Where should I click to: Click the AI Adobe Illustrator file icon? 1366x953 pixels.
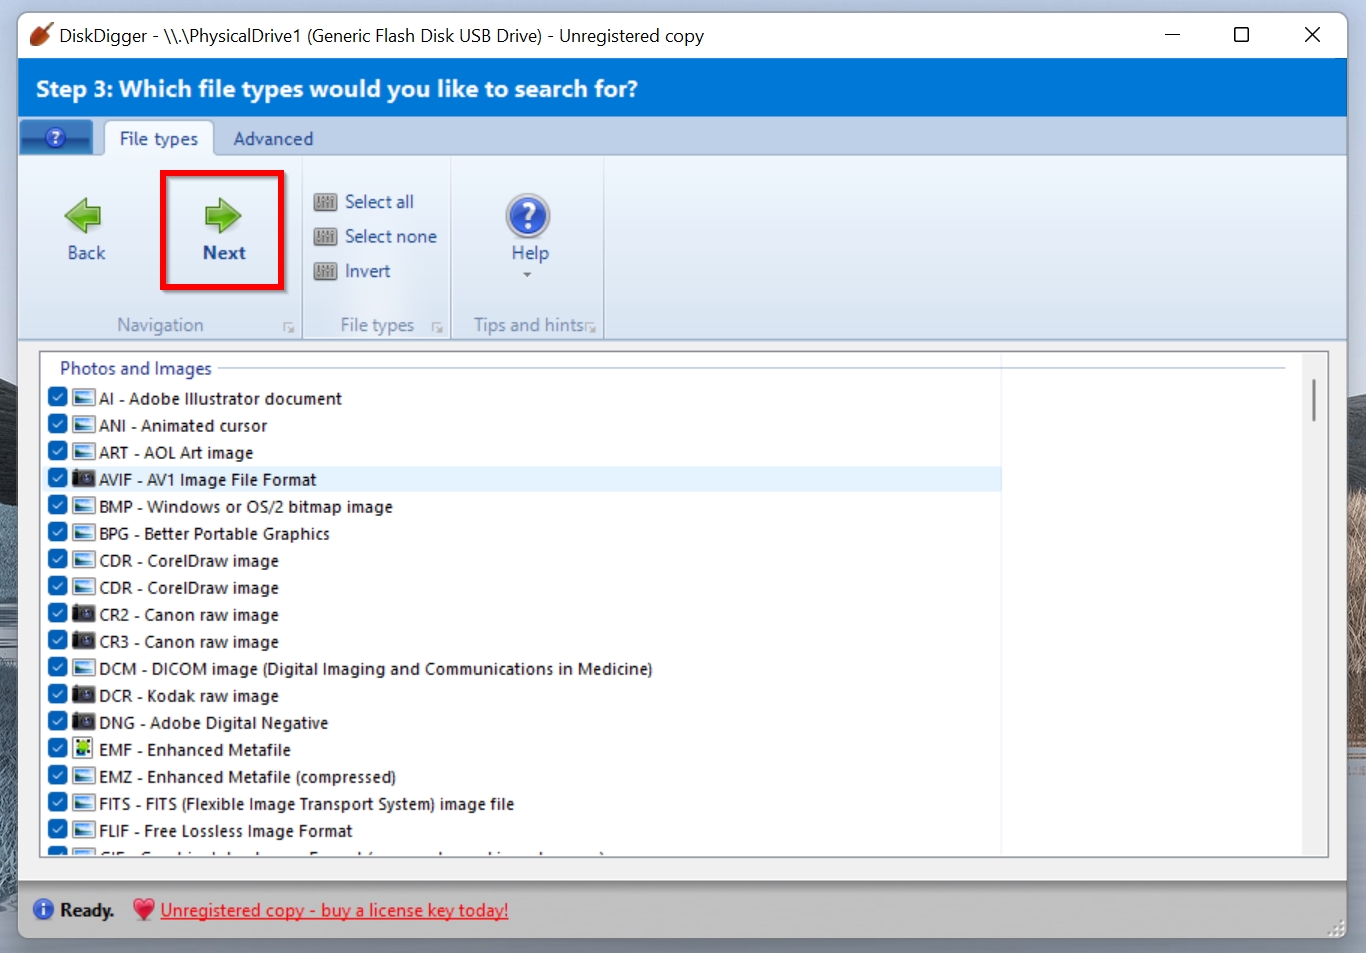(x=84, y=398)
